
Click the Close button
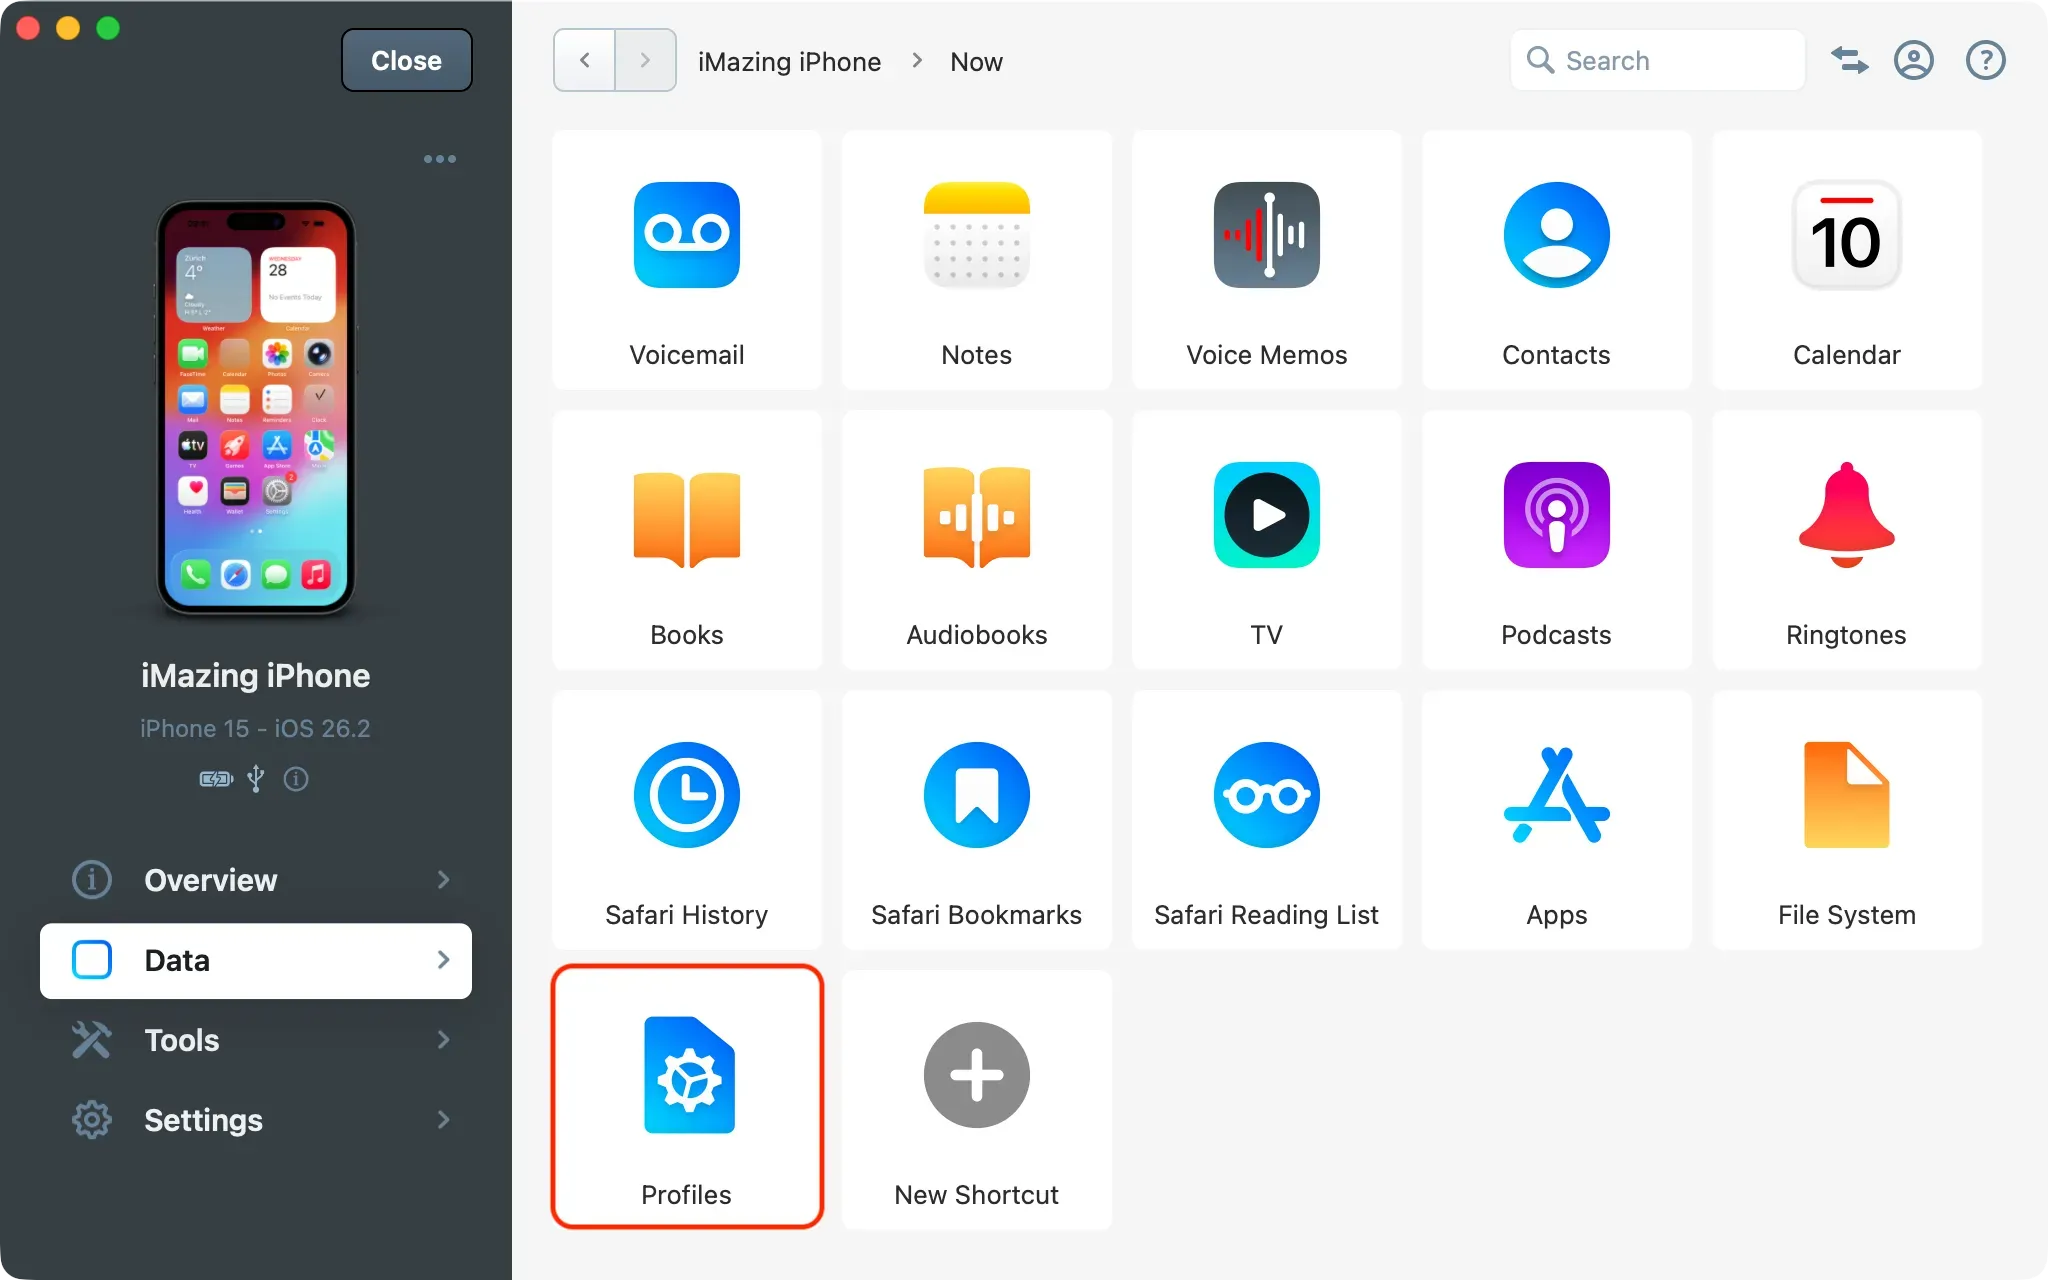[406, 60]
